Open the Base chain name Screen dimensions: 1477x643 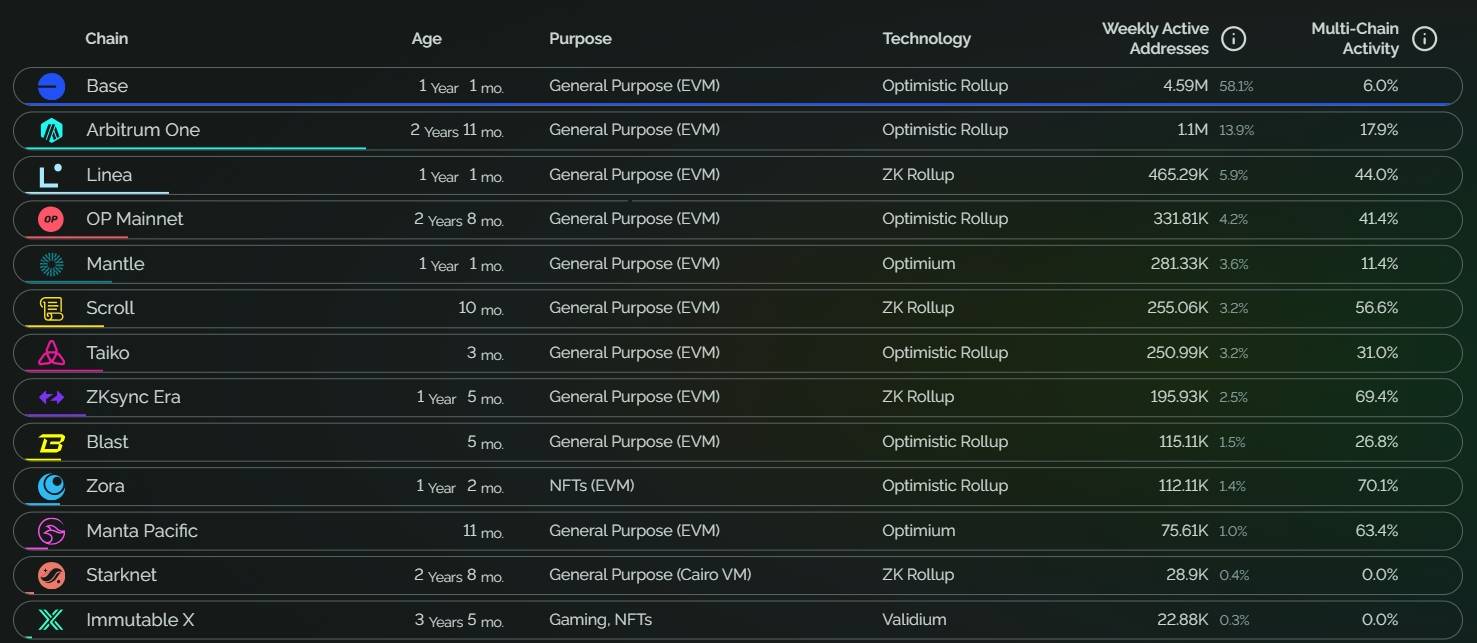(107, 86)
